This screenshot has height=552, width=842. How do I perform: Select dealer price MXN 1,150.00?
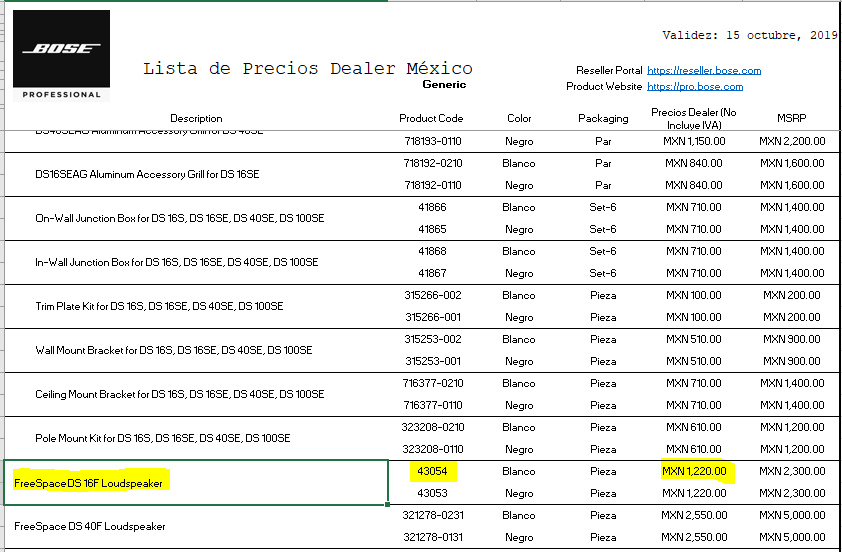point(694,141)
